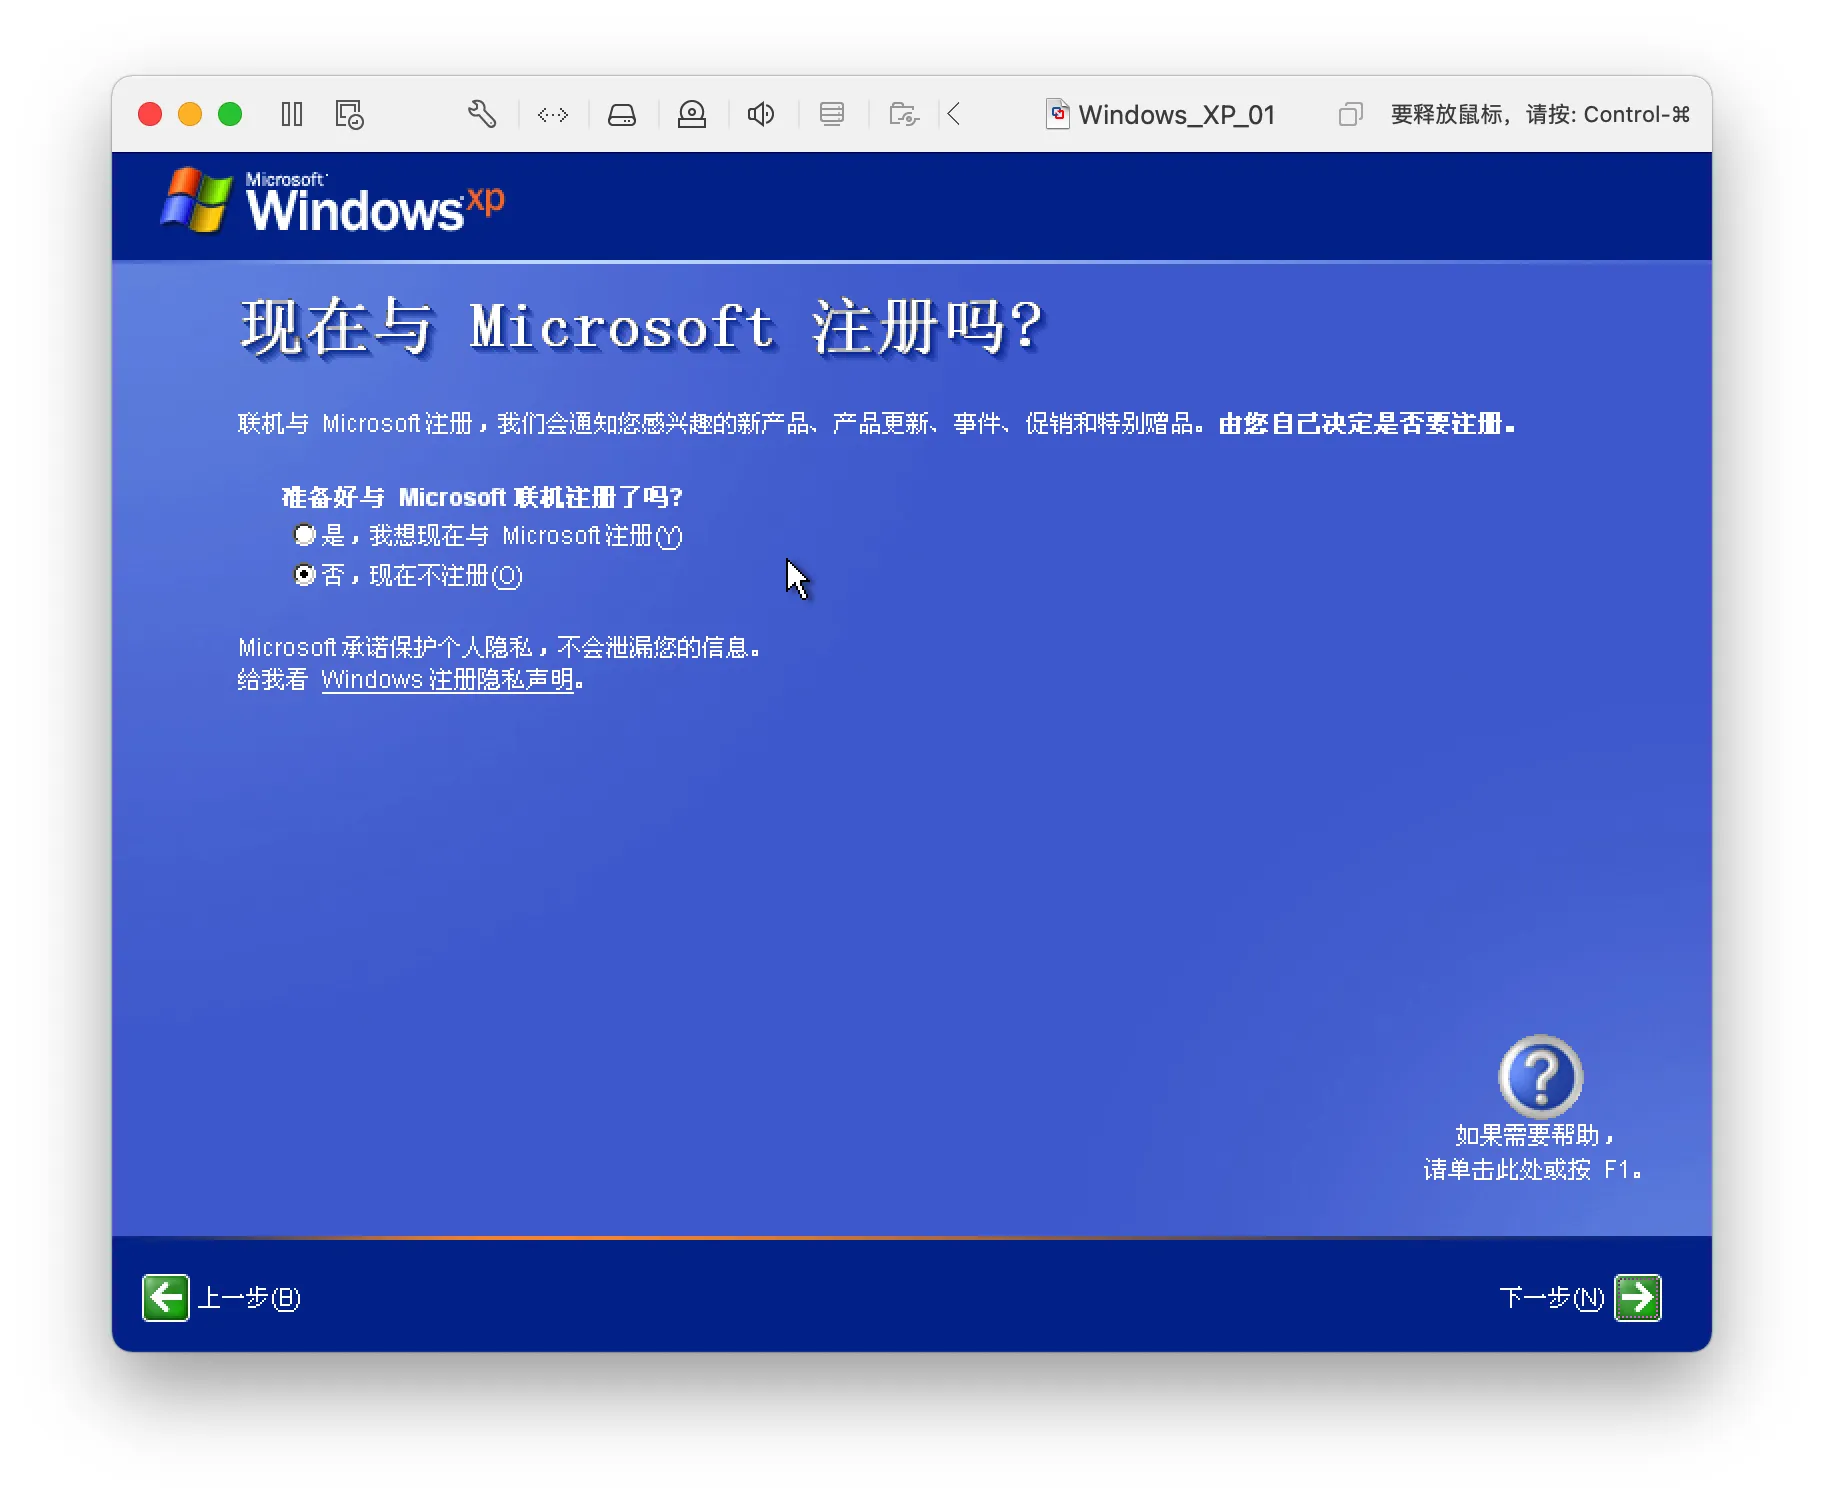Click the '上一步(B)' text label

tap(249, 1298)
